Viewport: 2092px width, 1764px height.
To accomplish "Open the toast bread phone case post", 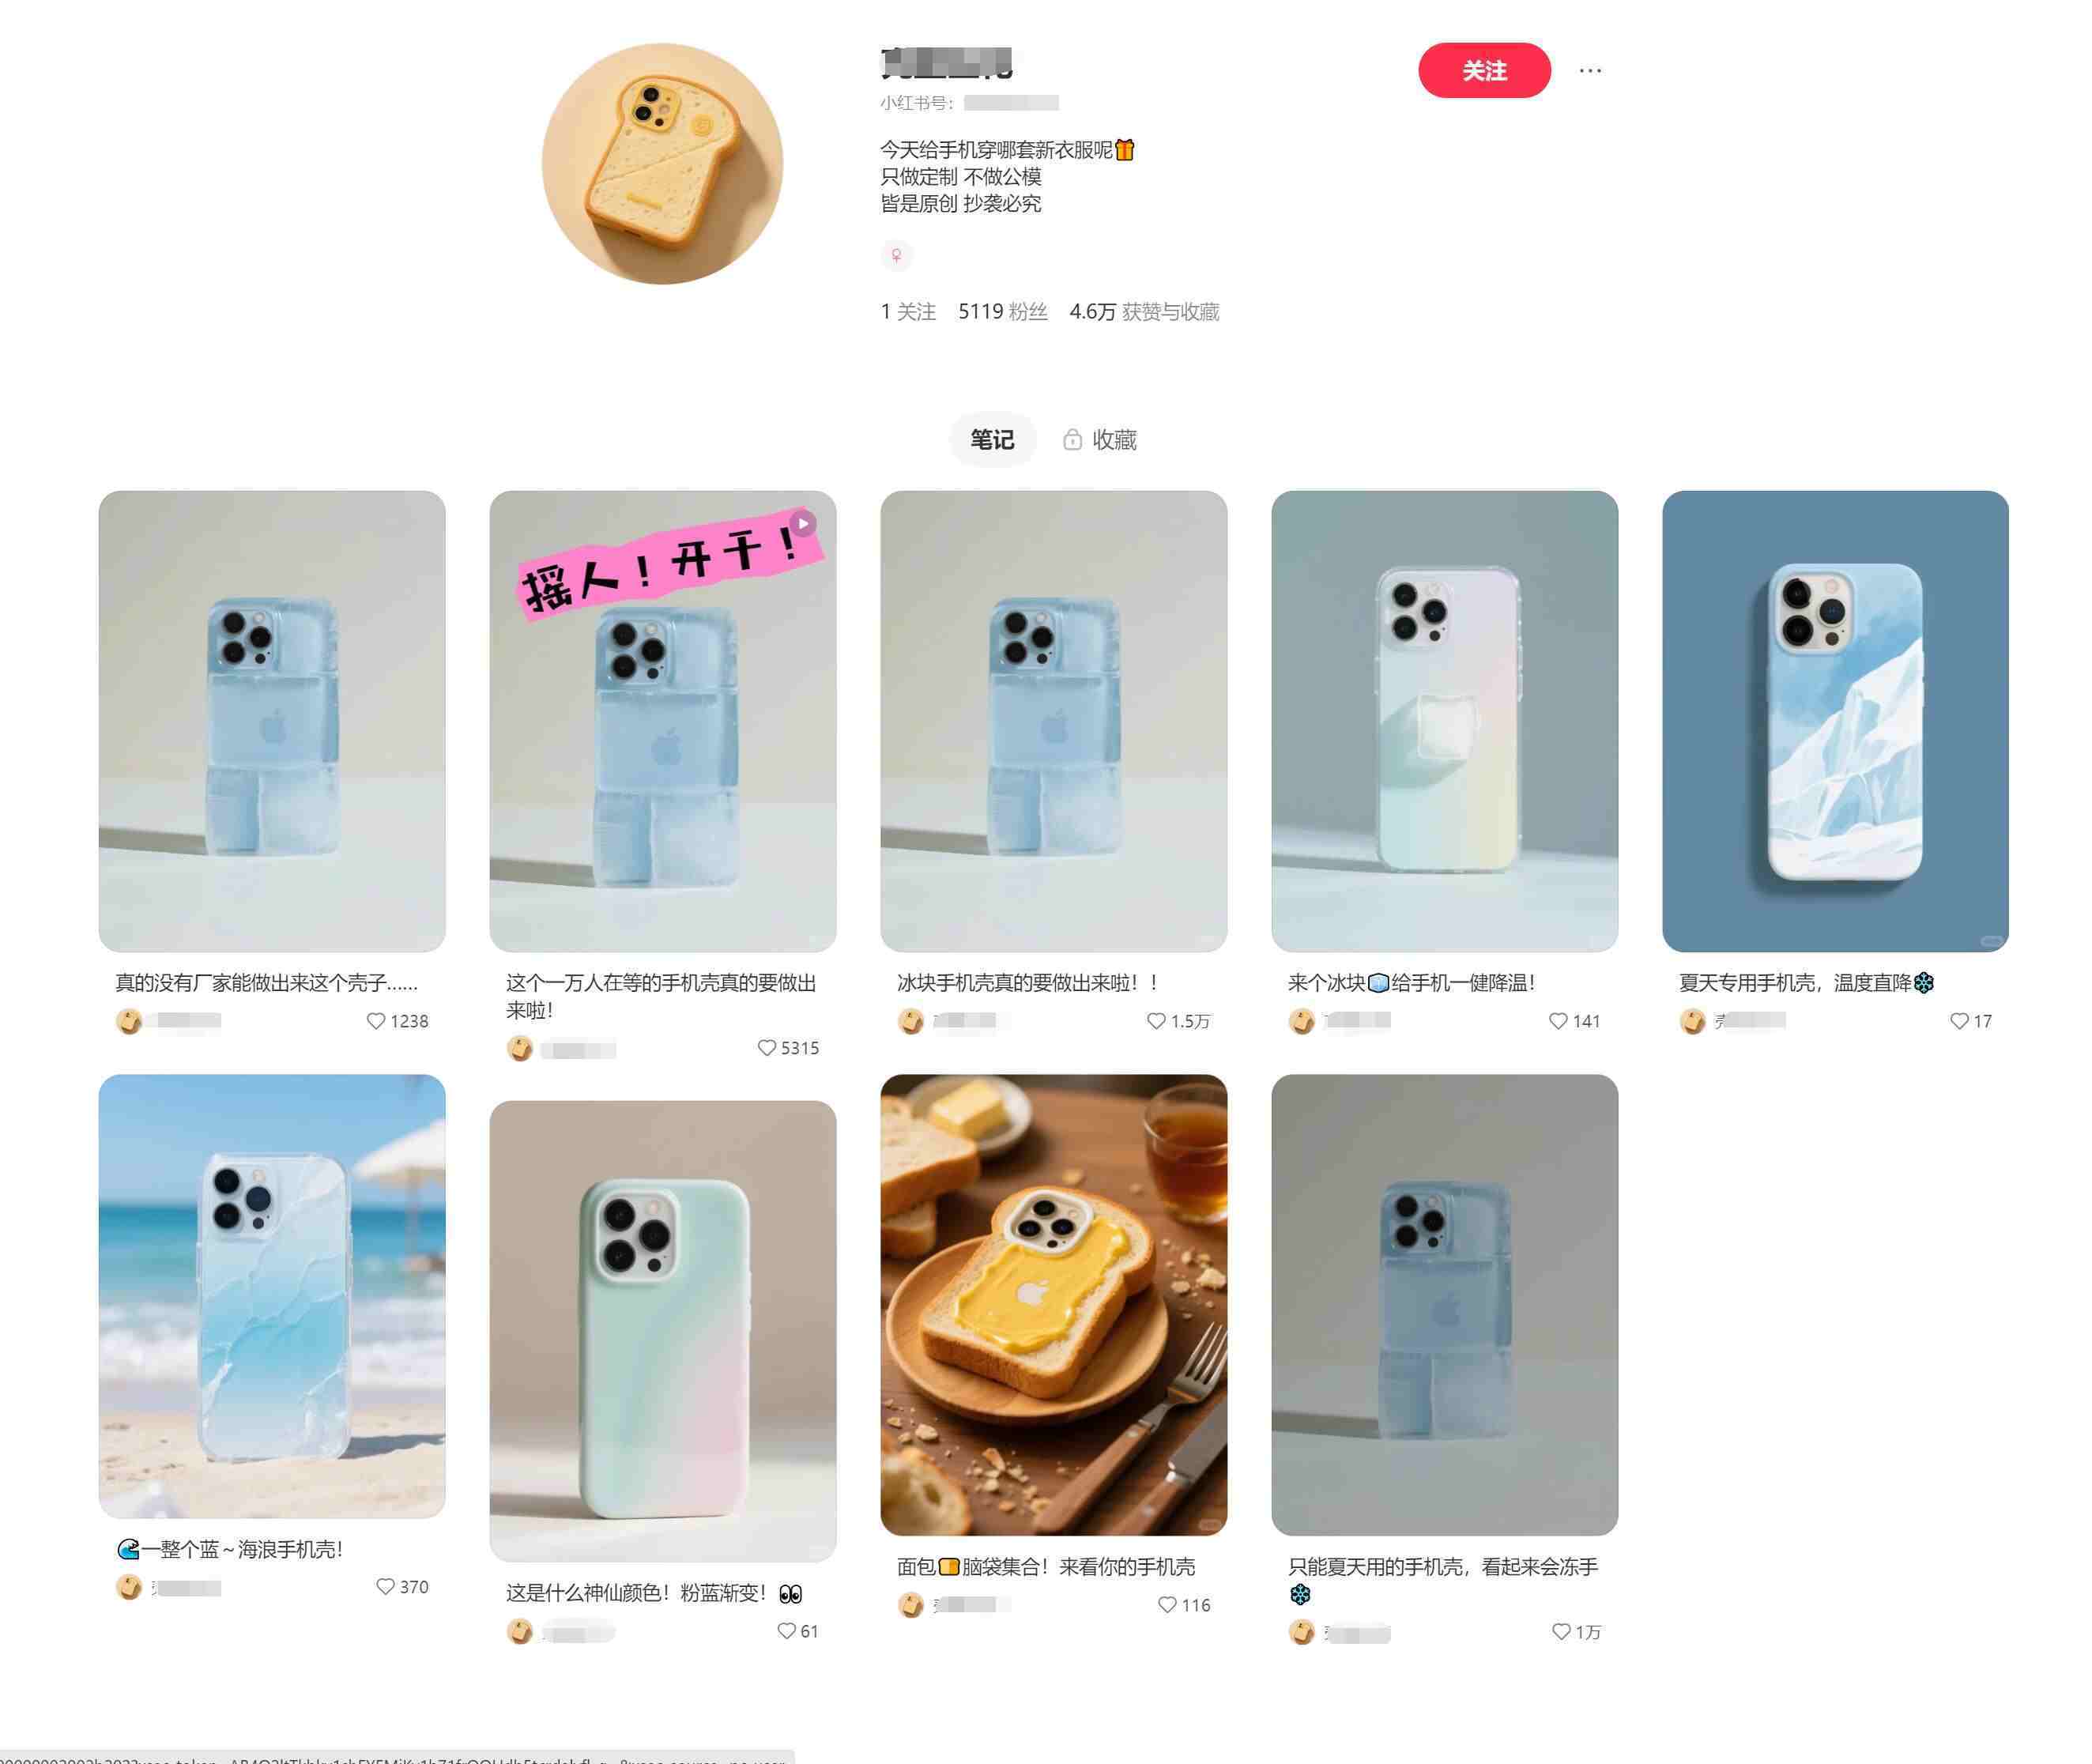I will point(1053,1305).
